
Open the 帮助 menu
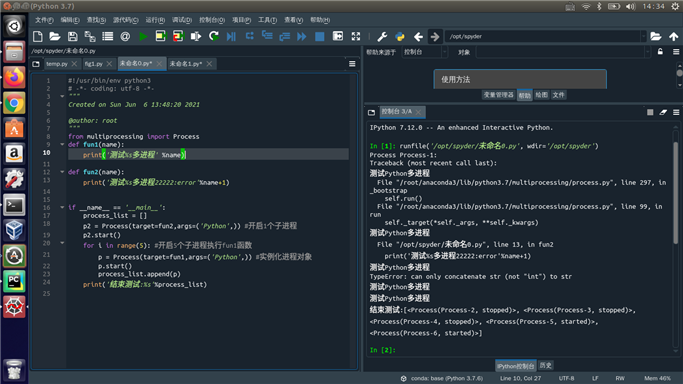(x=320, y=20)
